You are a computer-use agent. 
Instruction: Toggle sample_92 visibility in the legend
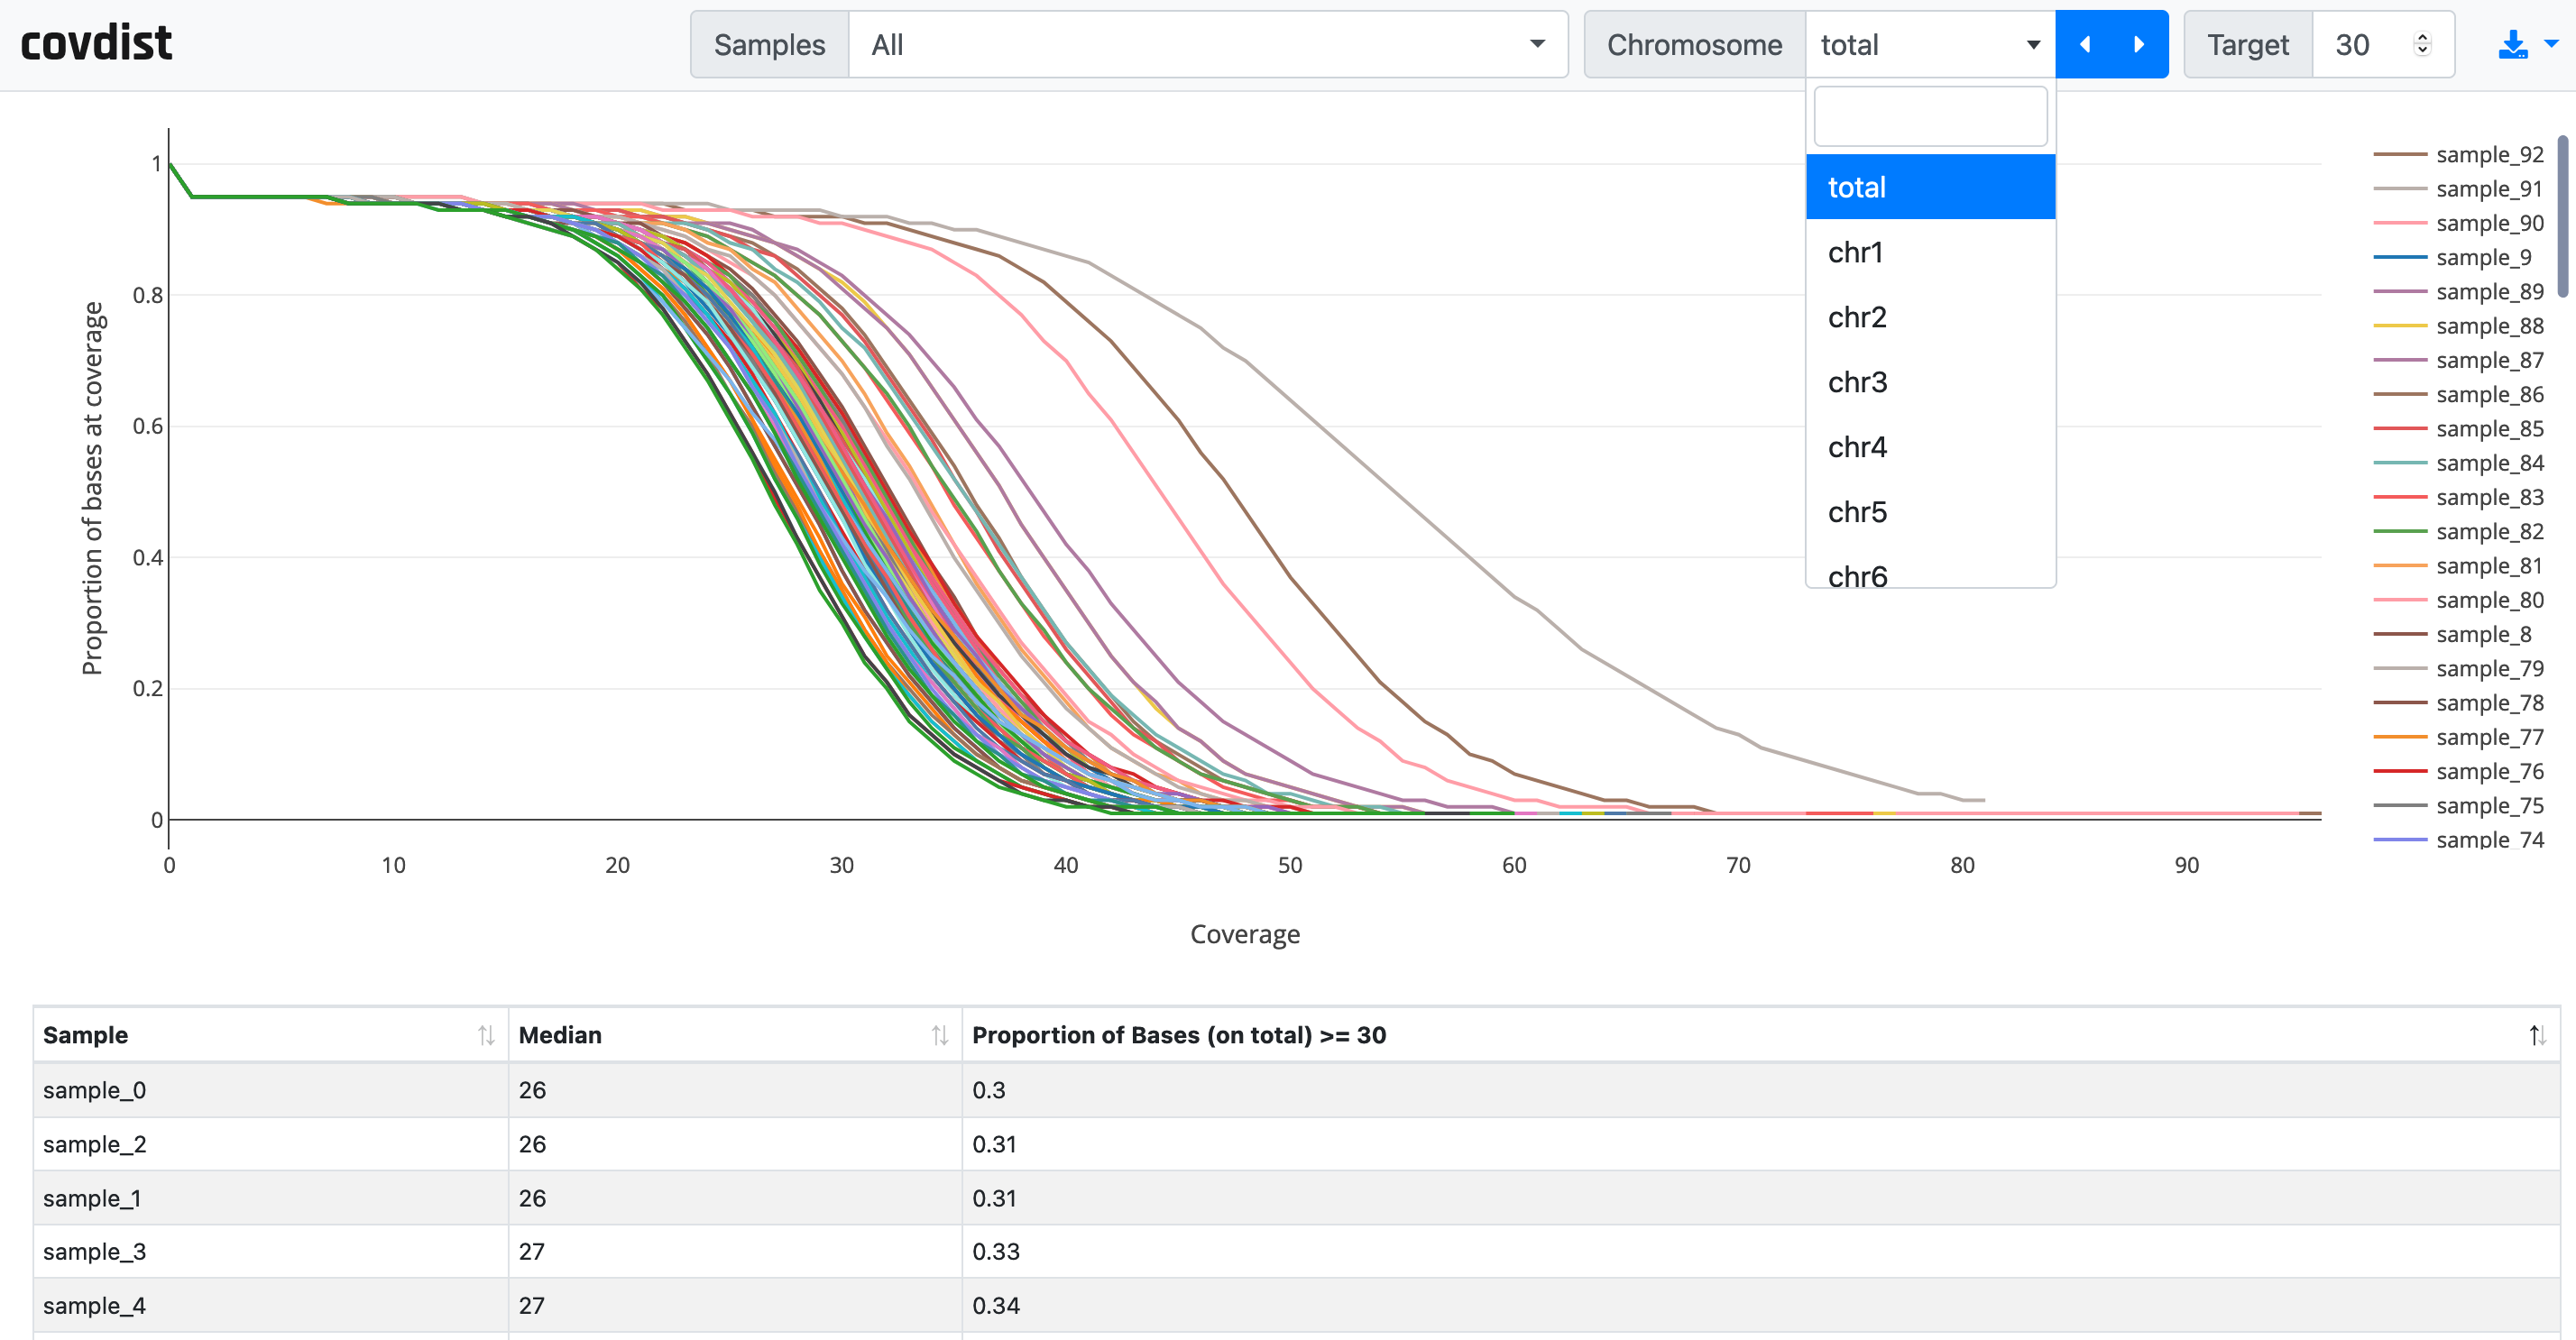click(x=2491, y=154)
